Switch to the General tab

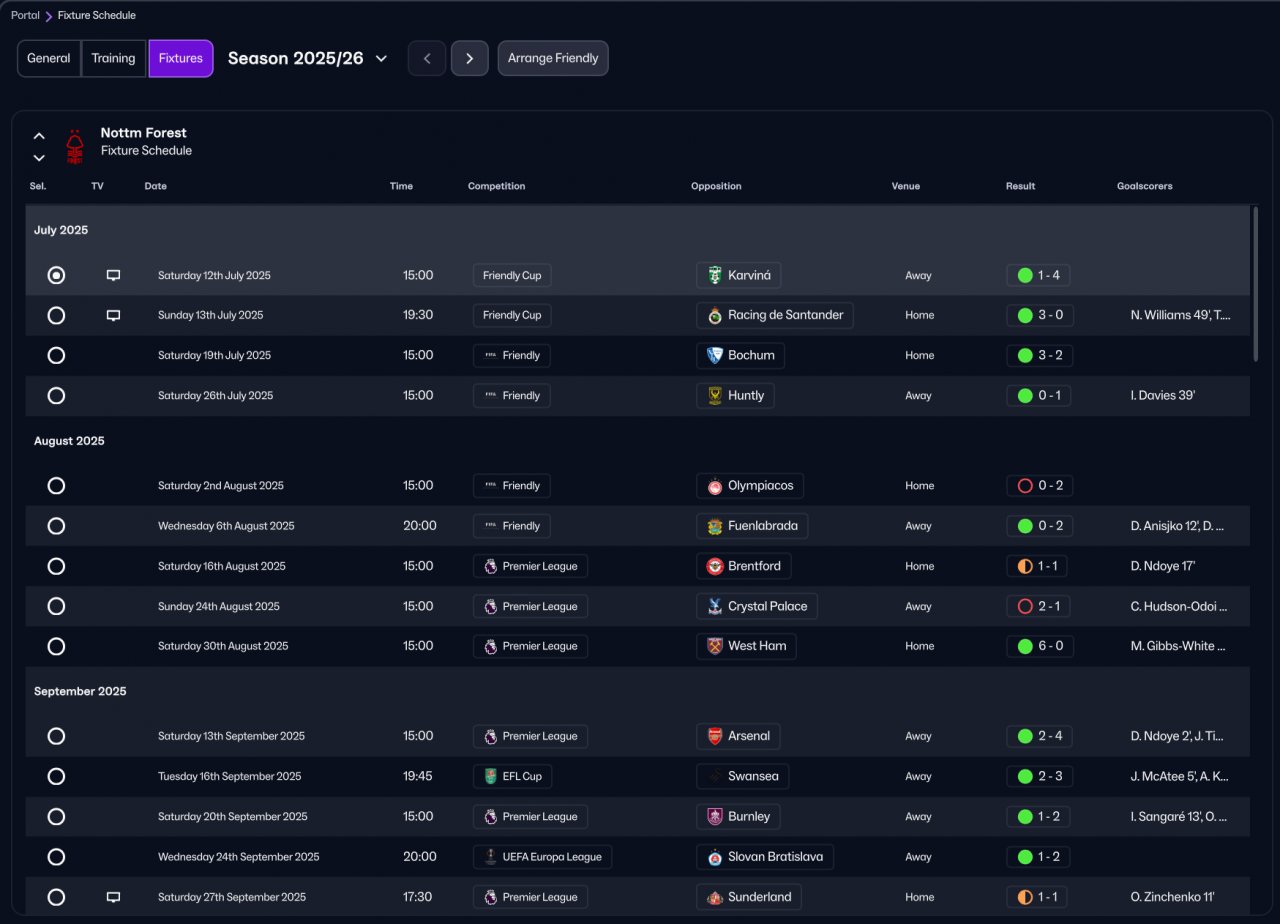point(49,58)
